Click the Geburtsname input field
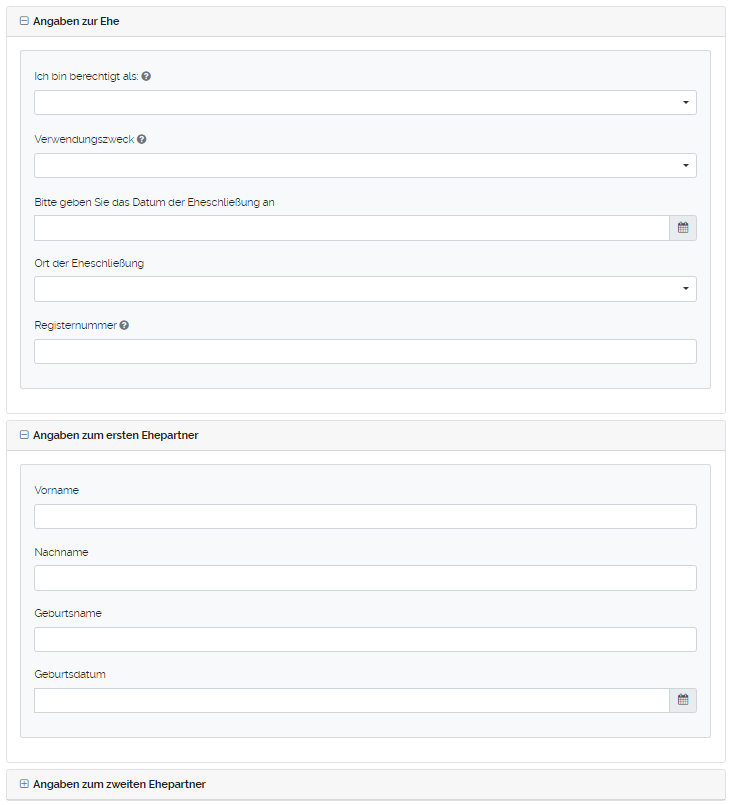Screen dimensions: 730x805 coord(365,639)
